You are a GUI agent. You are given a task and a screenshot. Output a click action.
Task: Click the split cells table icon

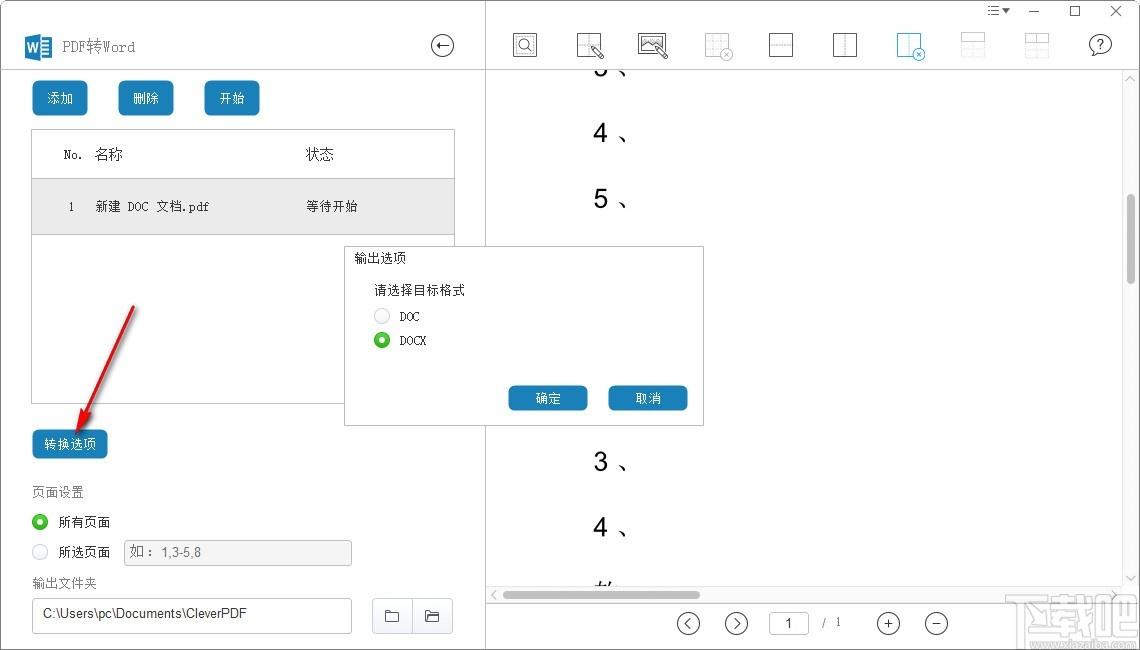point(1037,45)
